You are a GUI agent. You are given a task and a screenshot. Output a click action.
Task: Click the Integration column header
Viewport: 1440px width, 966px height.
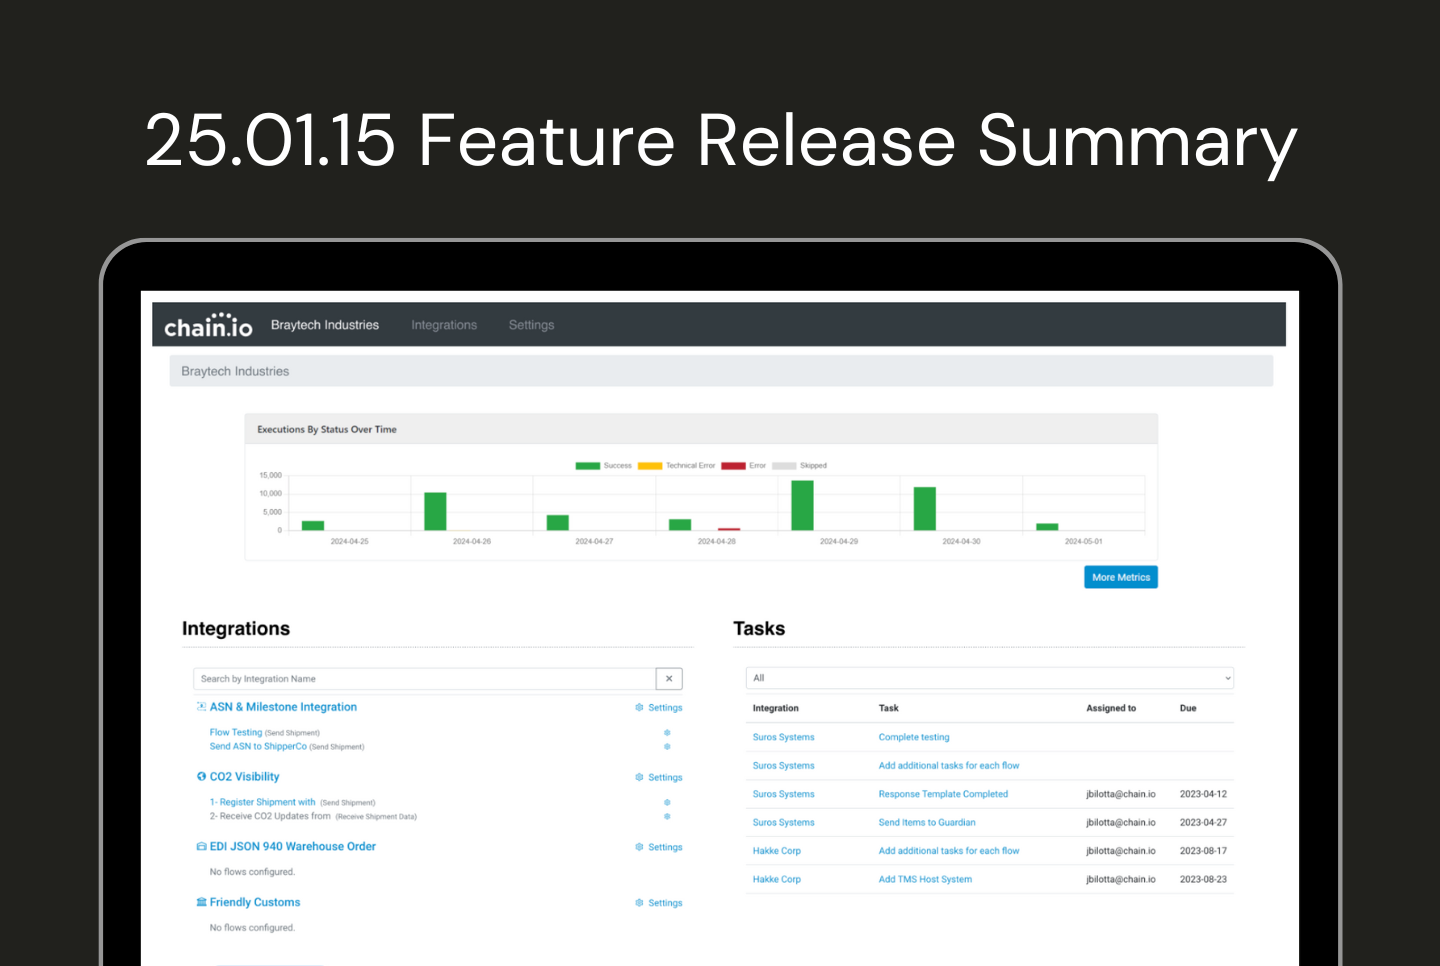click(x=776, y=709)
